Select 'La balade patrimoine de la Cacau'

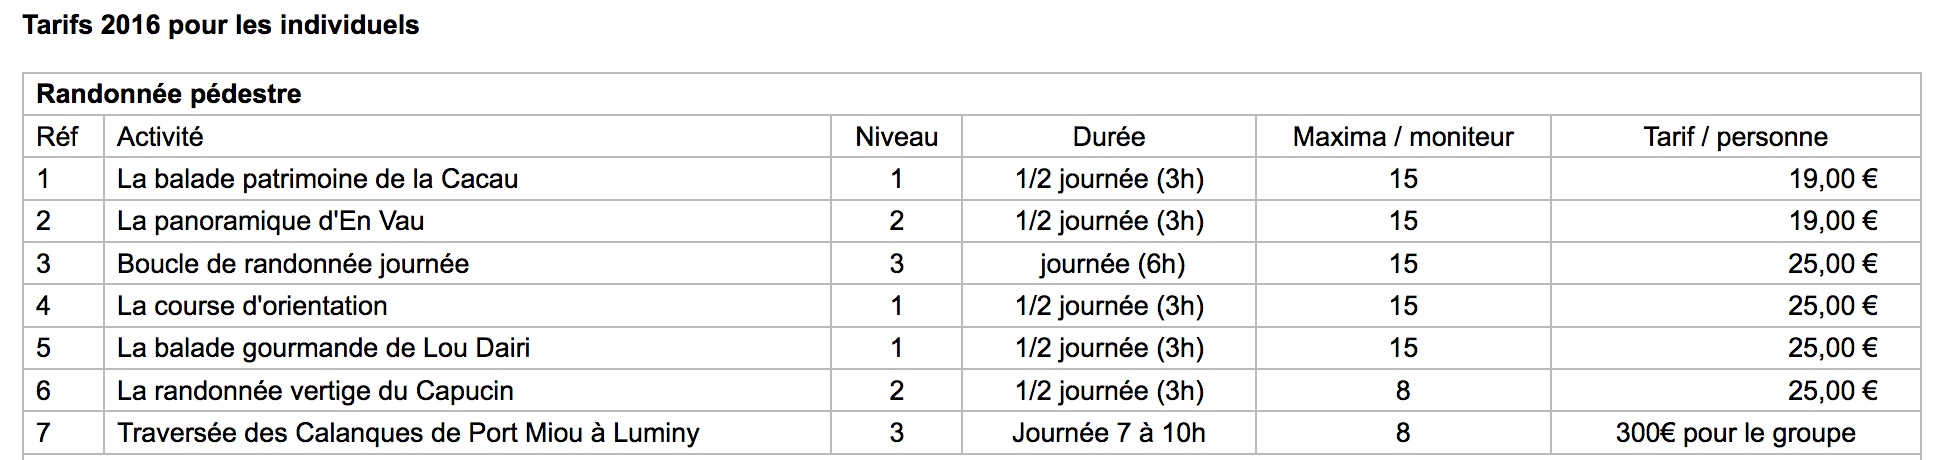pyautogui.click(x=317, y=179)
